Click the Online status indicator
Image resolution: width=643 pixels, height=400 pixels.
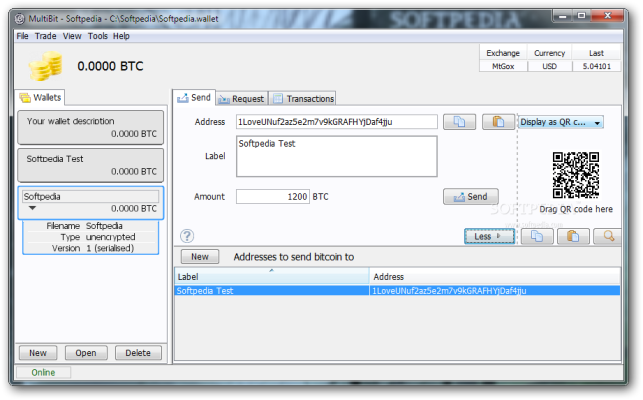[43, 372]
